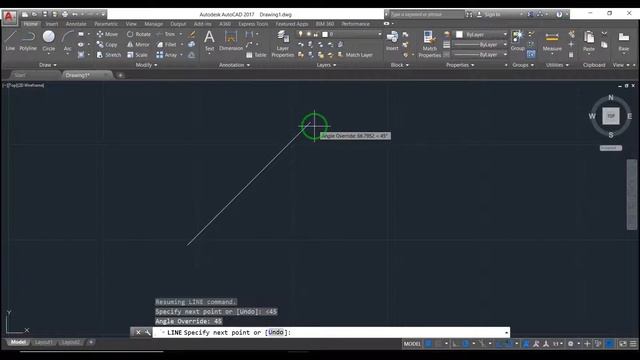The width and height of the screenshot is (640, 360).
Task: Click the Group tool
Action: pyautogui.click(x=518, y=40)
